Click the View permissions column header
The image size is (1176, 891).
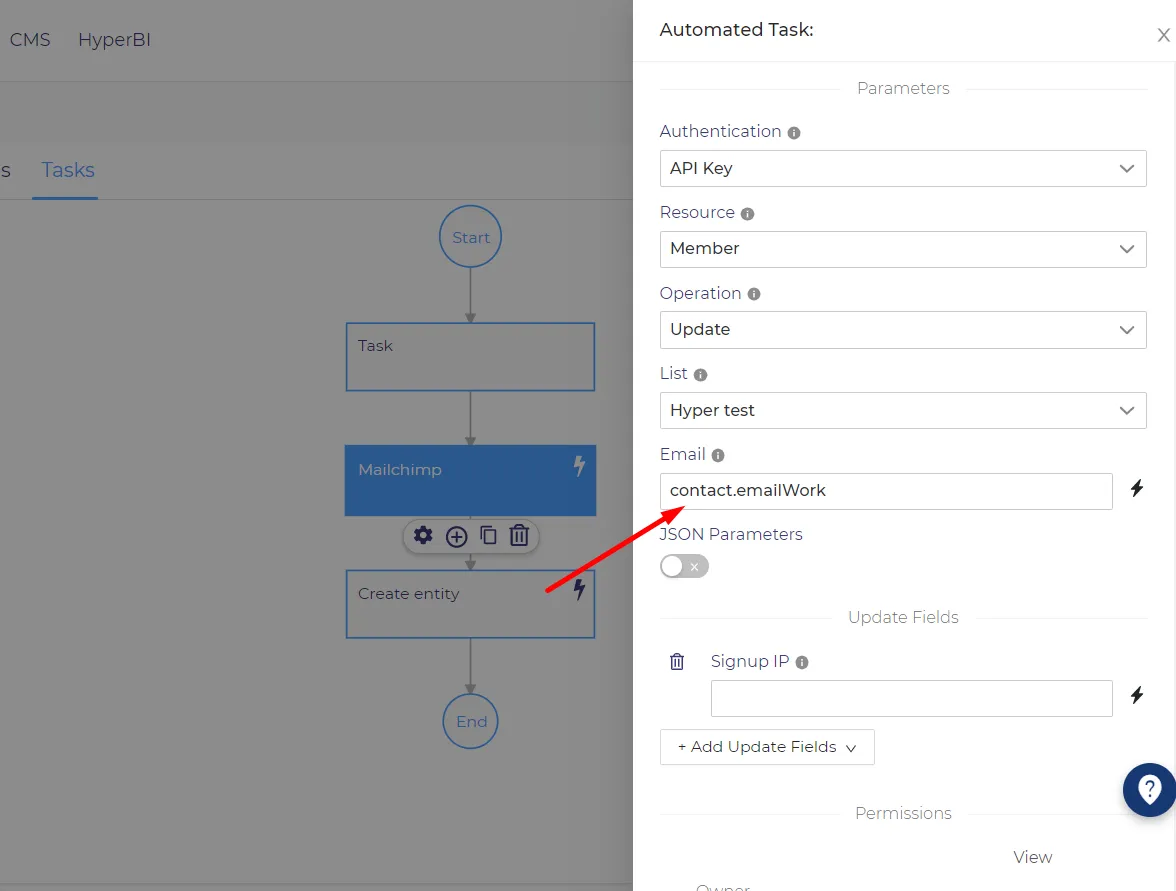tap(1032, 857)
